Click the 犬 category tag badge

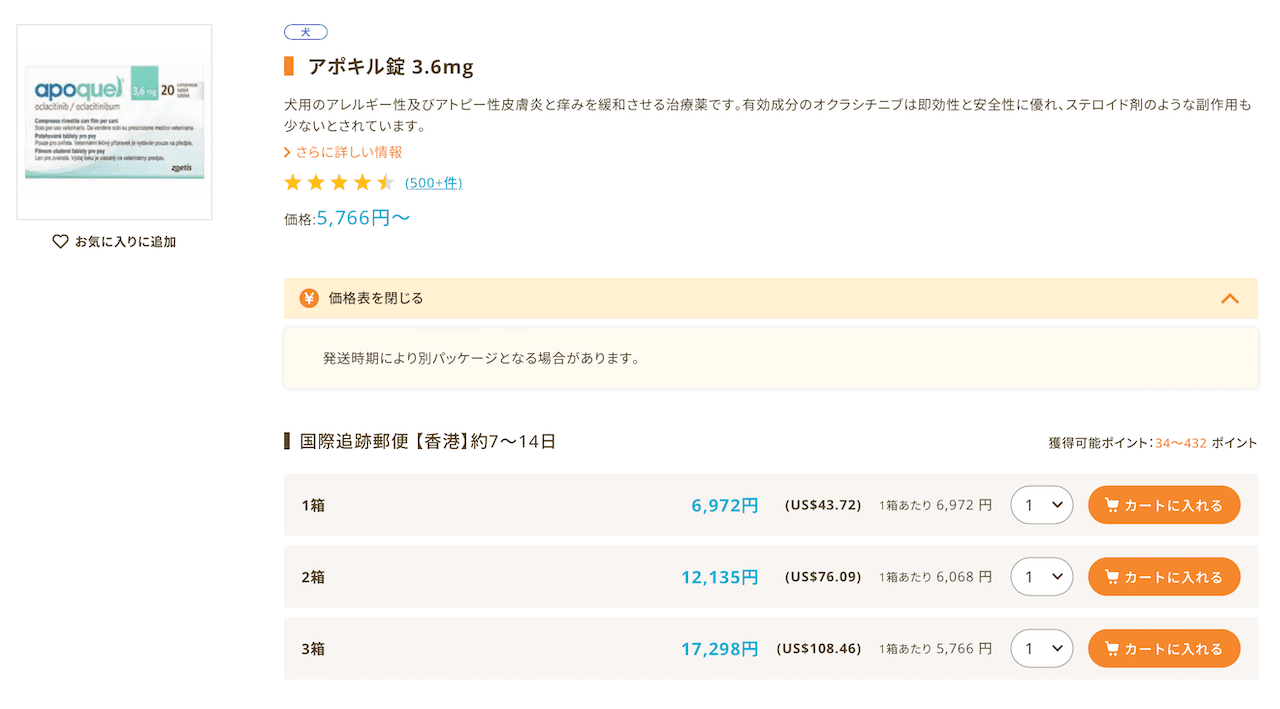pos(305,33)
